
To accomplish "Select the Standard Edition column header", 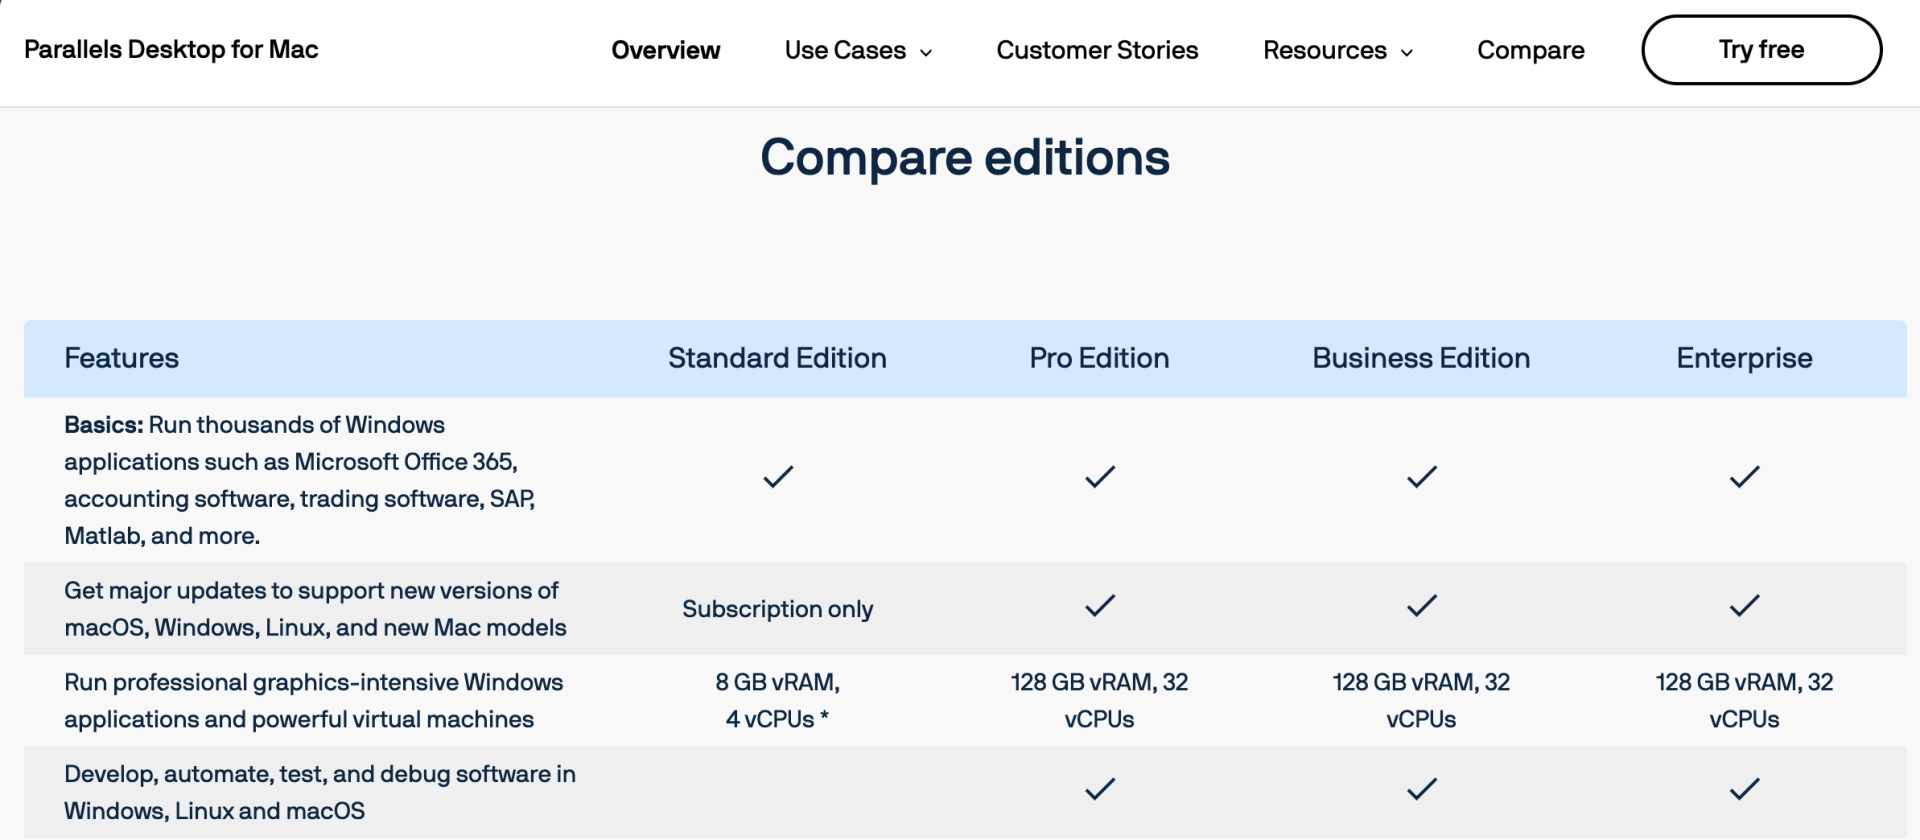I will [x=777, y=358].
